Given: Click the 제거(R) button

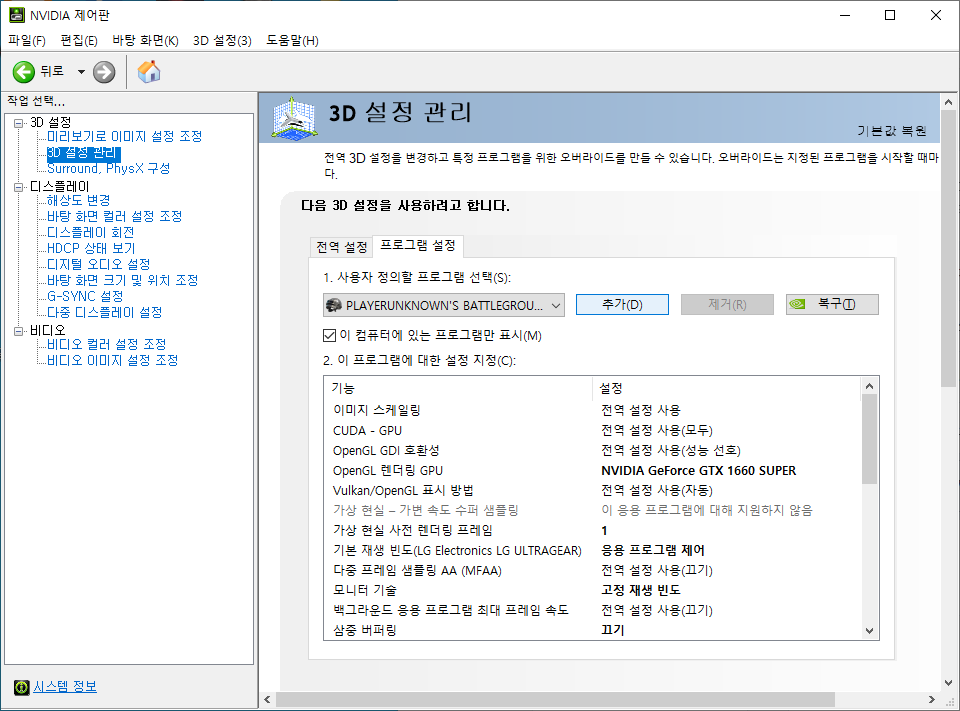Looking at the screenshot, I should click(x=727, y=304).
